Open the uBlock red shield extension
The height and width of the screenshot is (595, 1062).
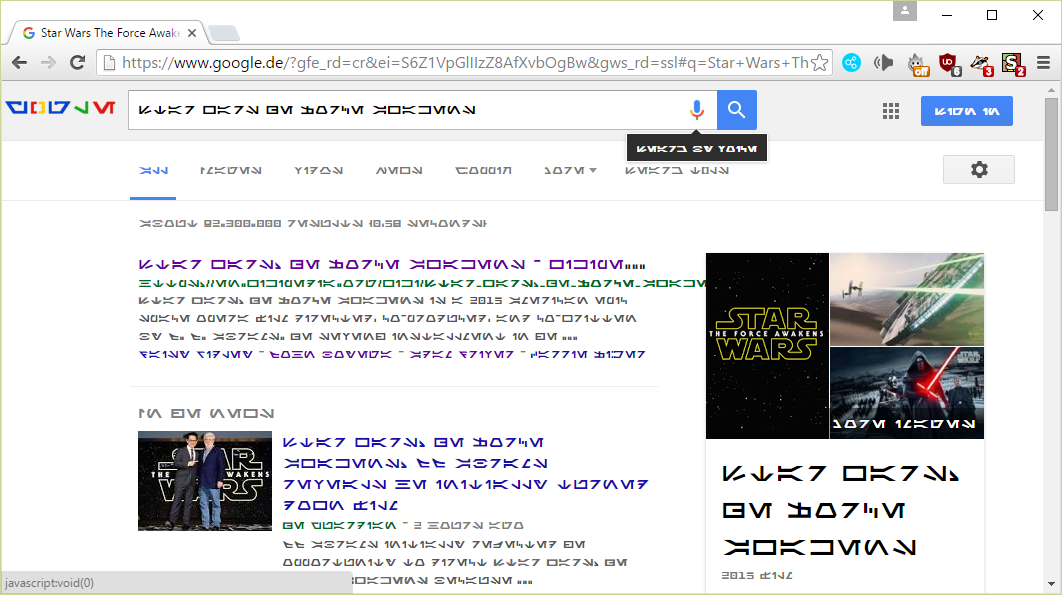tap(949, 64)
